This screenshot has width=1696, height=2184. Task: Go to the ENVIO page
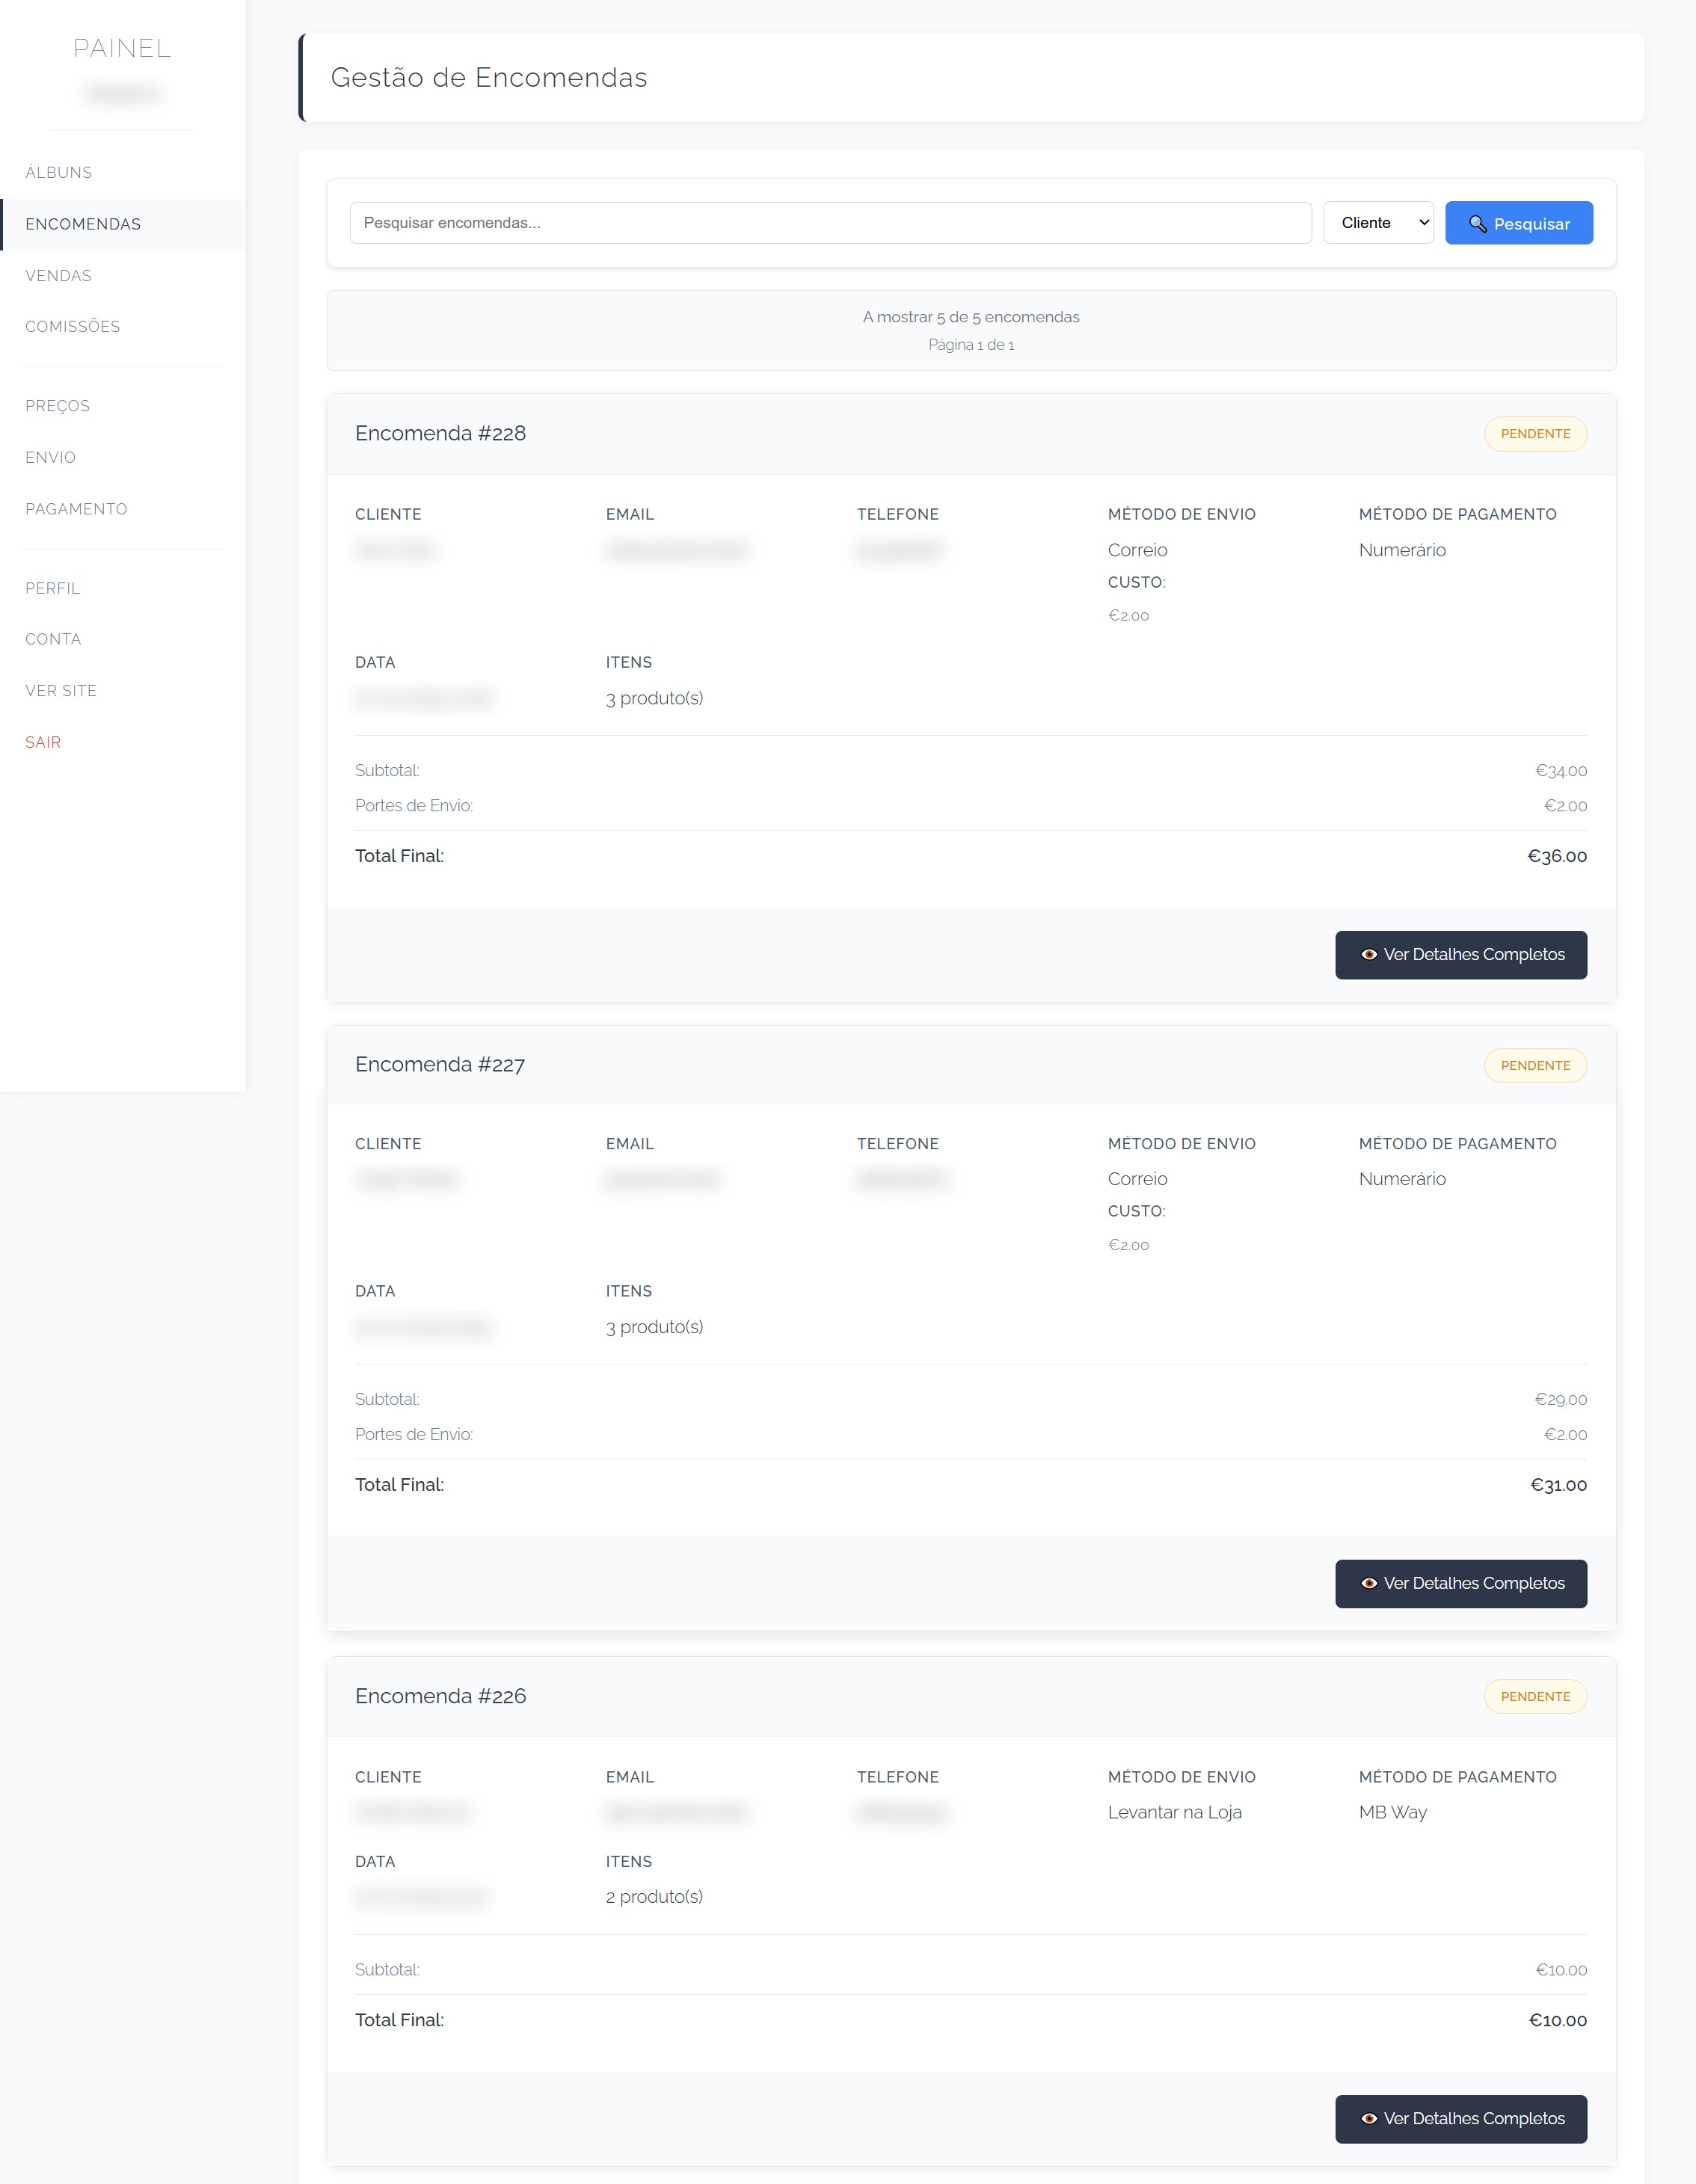tap(50, 457)
